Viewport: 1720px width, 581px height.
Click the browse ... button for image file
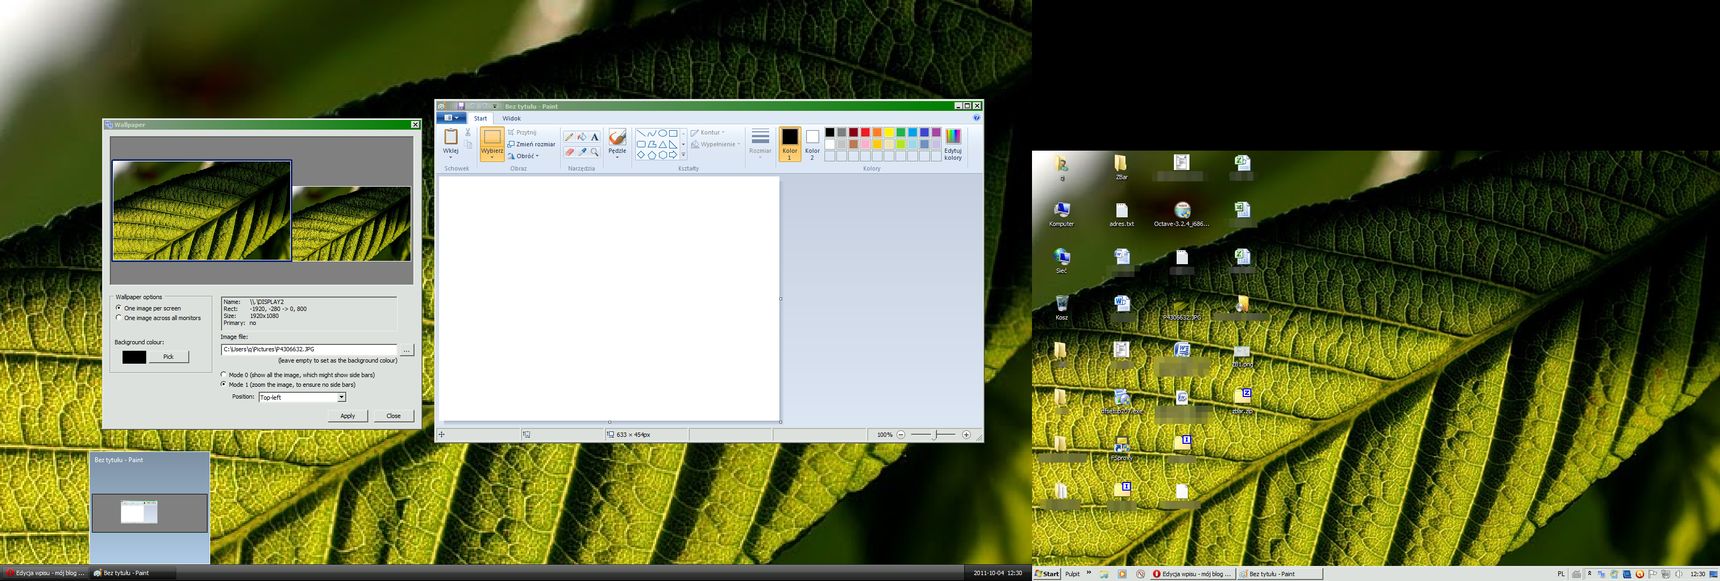(x=406, y=350)
